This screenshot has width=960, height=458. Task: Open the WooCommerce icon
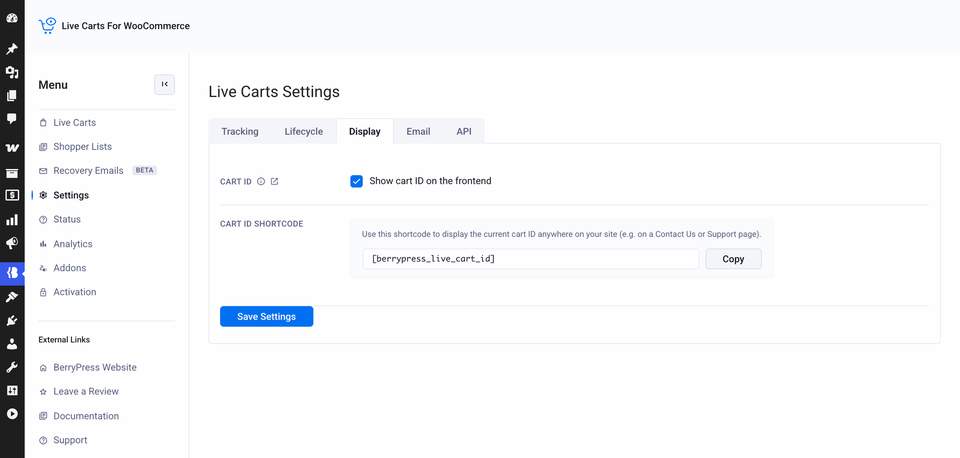click(12, 148)
